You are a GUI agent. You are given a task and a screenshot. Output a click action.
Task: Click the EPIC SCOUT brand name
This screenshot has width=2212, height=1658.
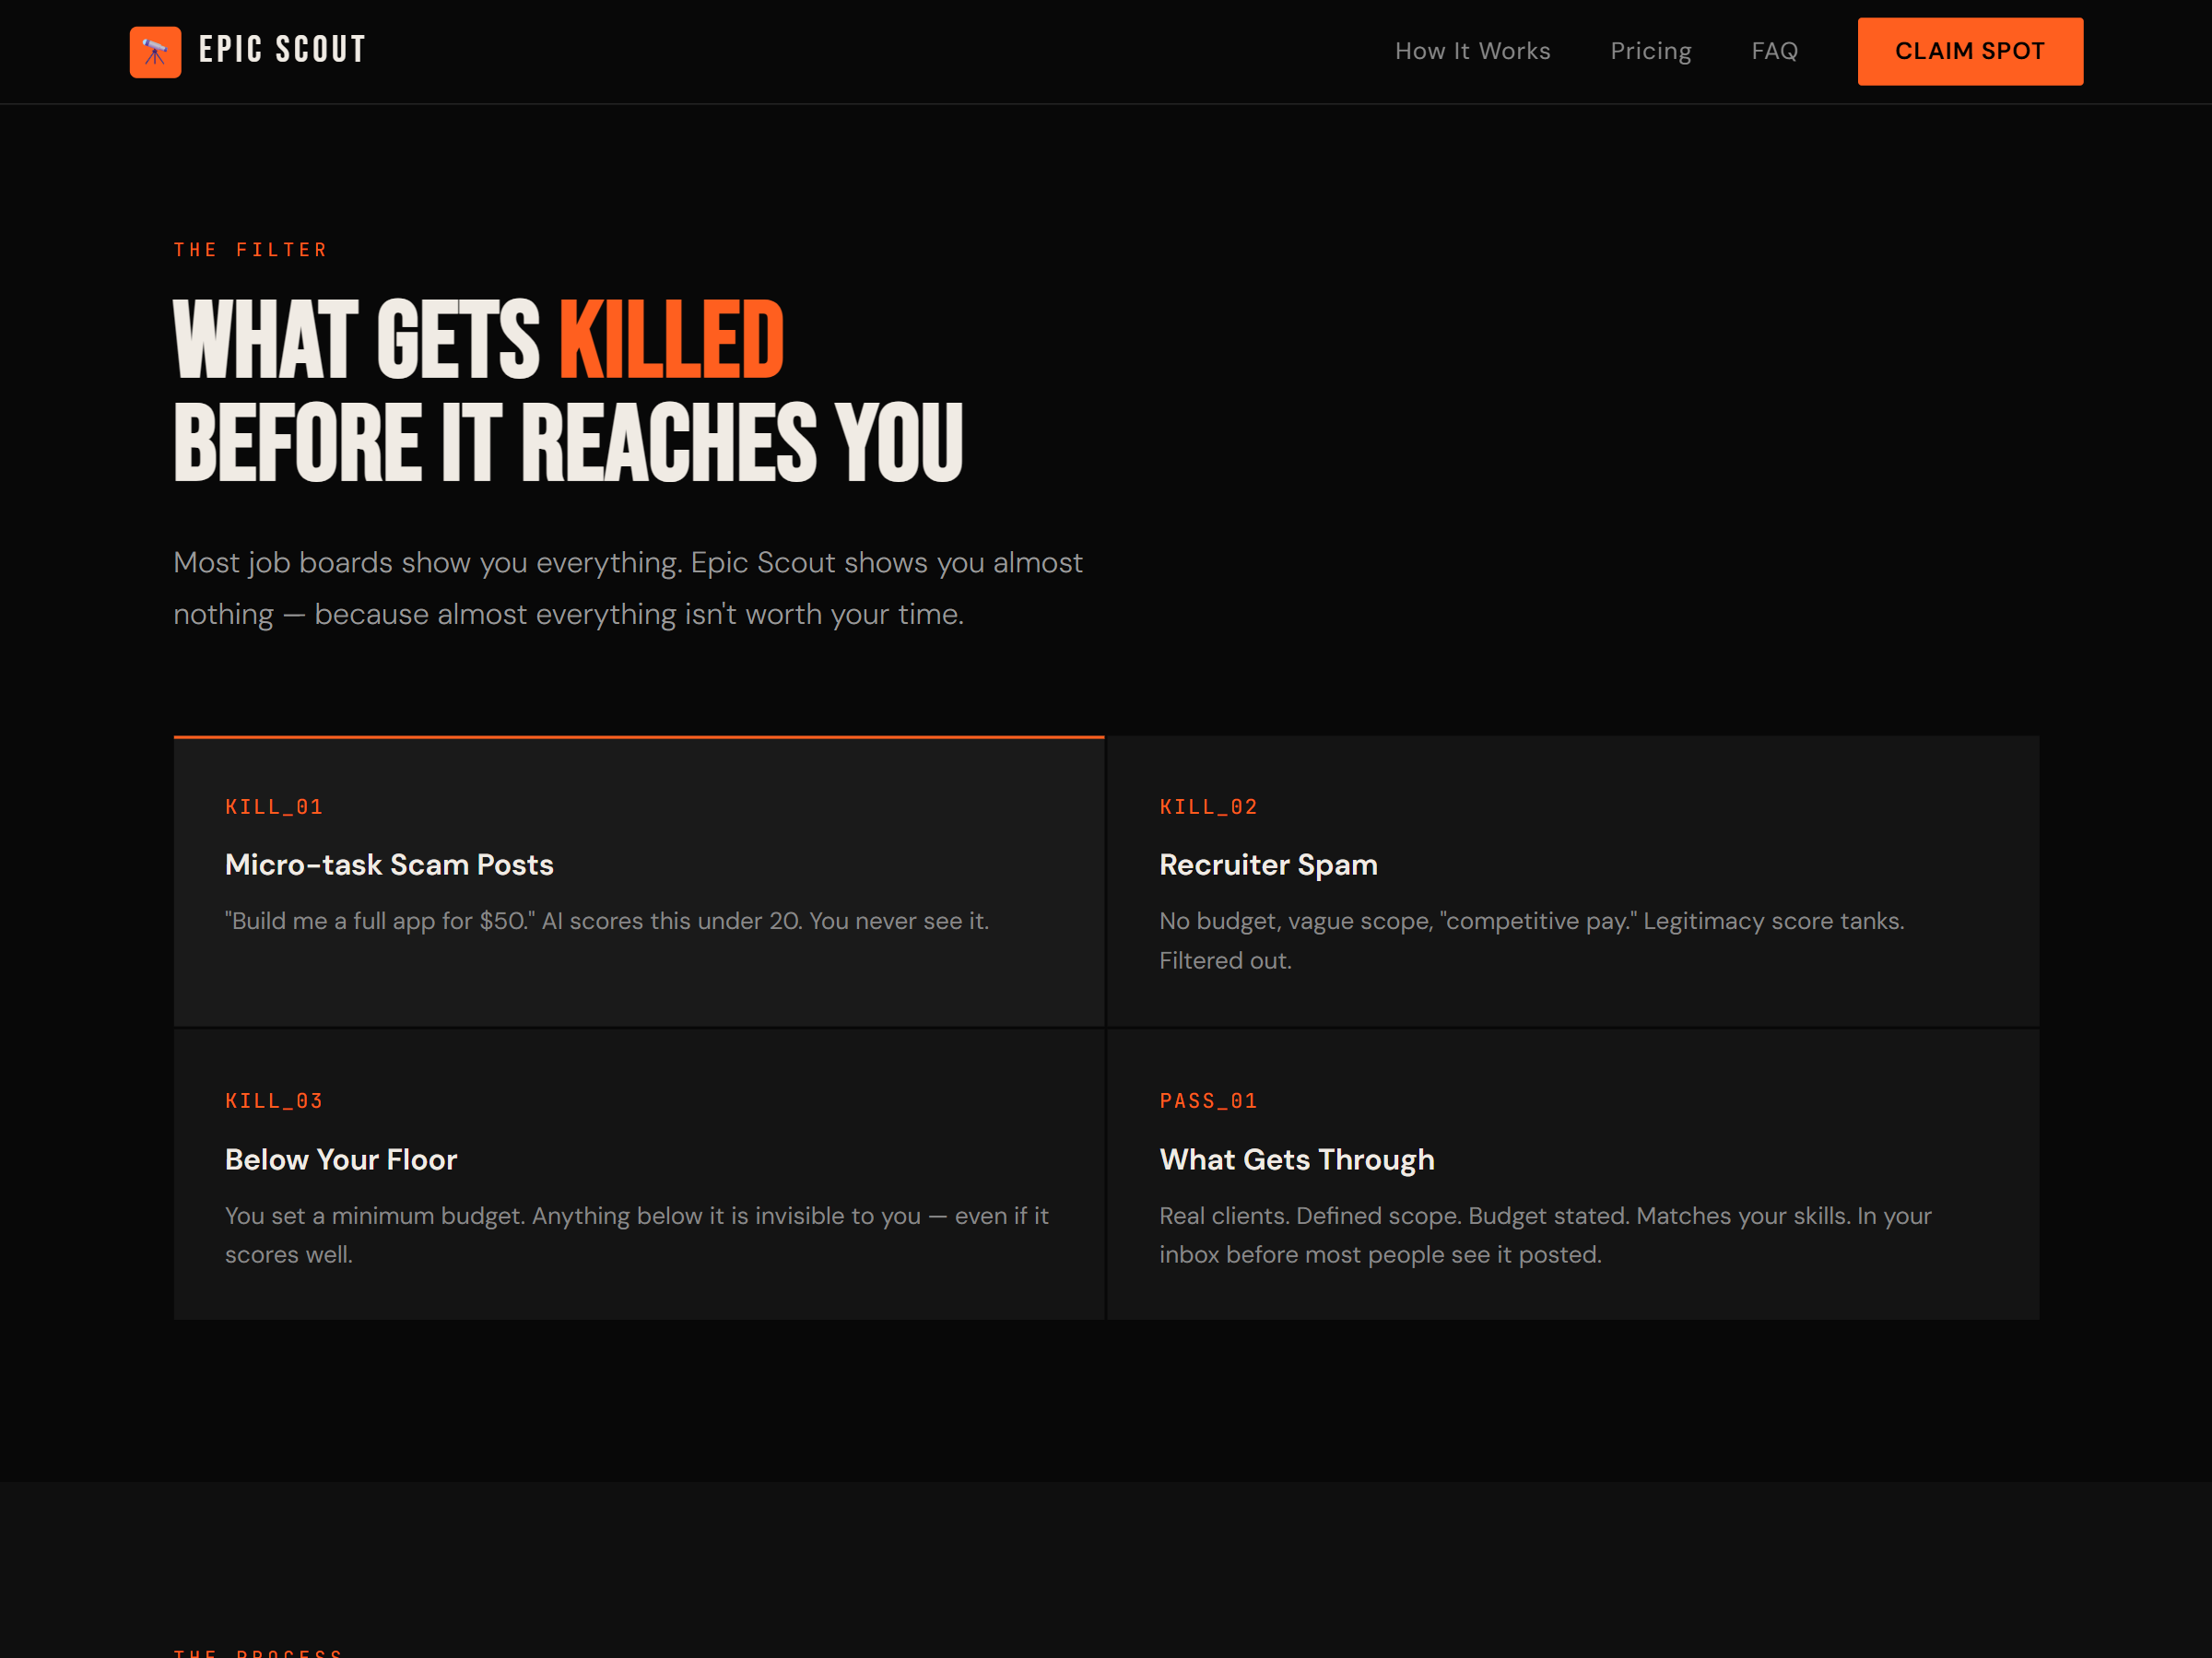[x=282, y=50]
